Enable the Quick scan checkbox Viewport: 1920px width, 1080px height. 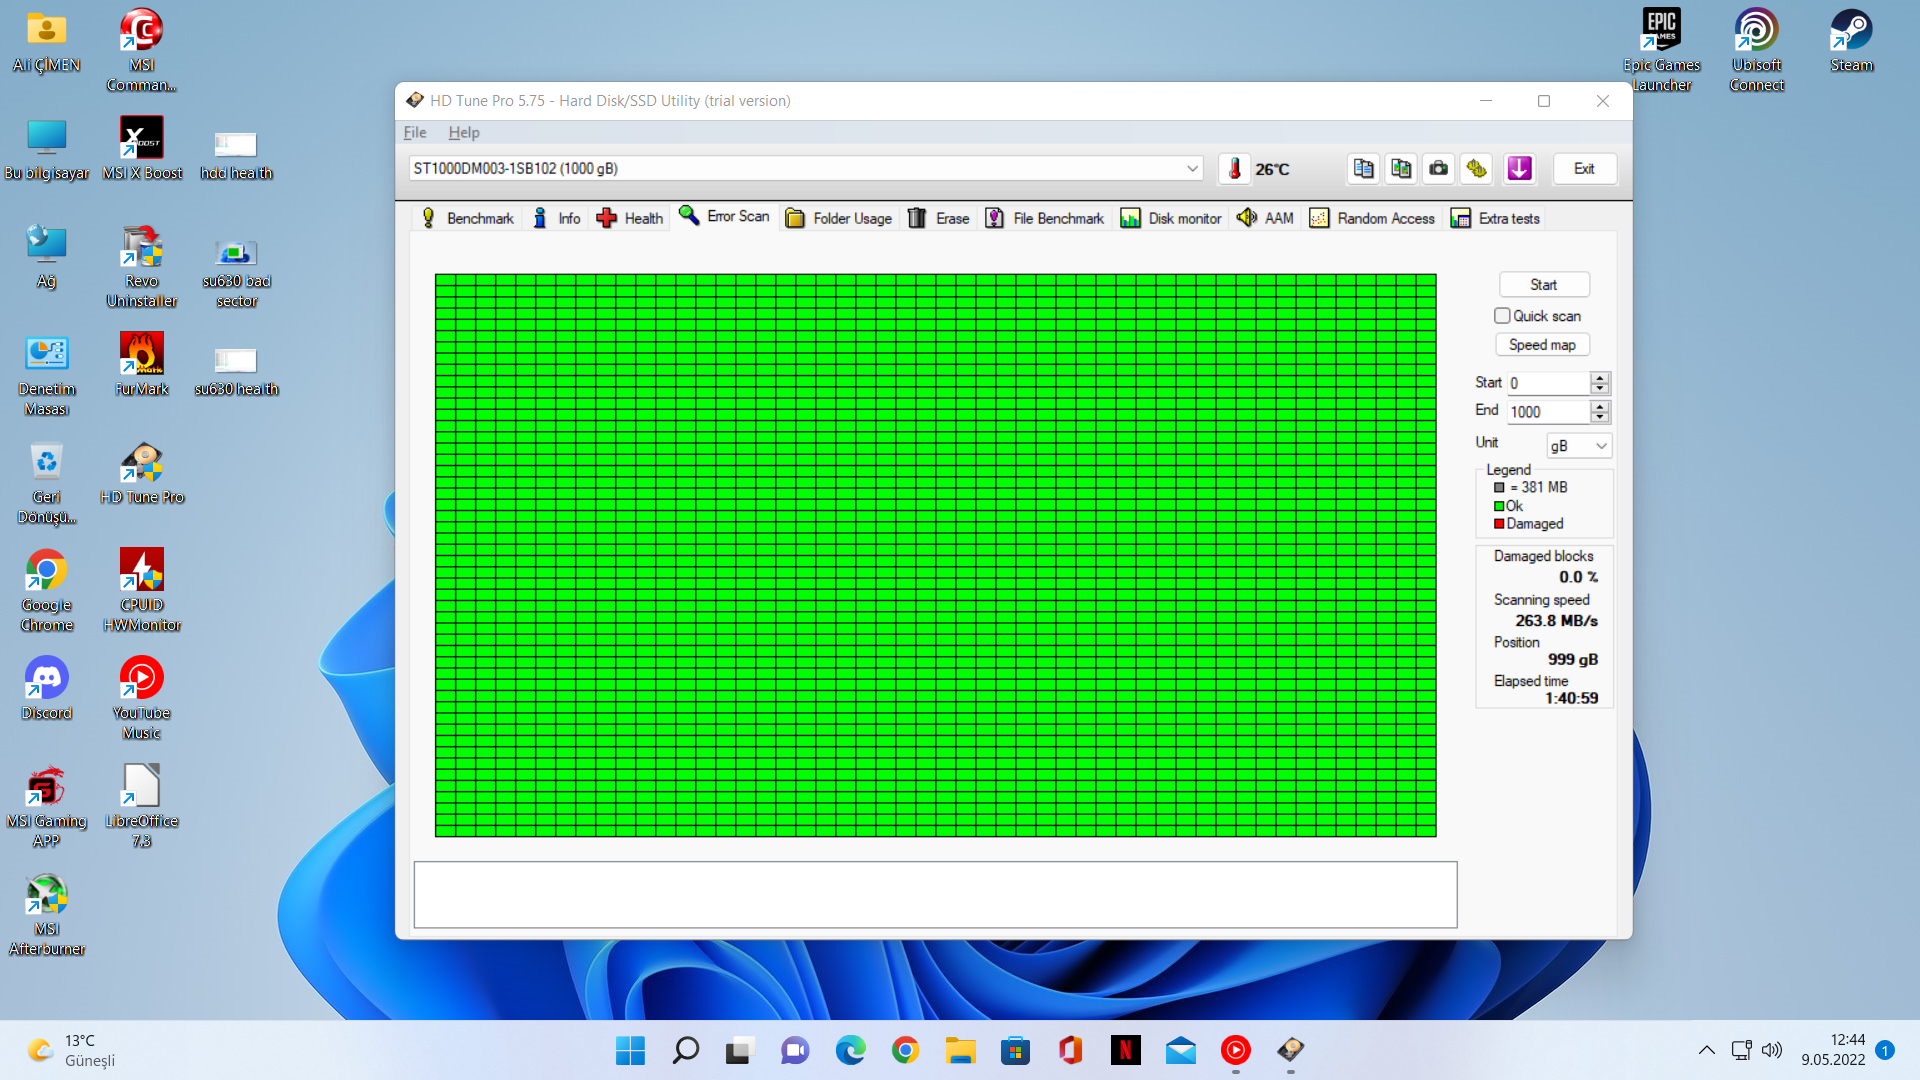pos(1502,316)
